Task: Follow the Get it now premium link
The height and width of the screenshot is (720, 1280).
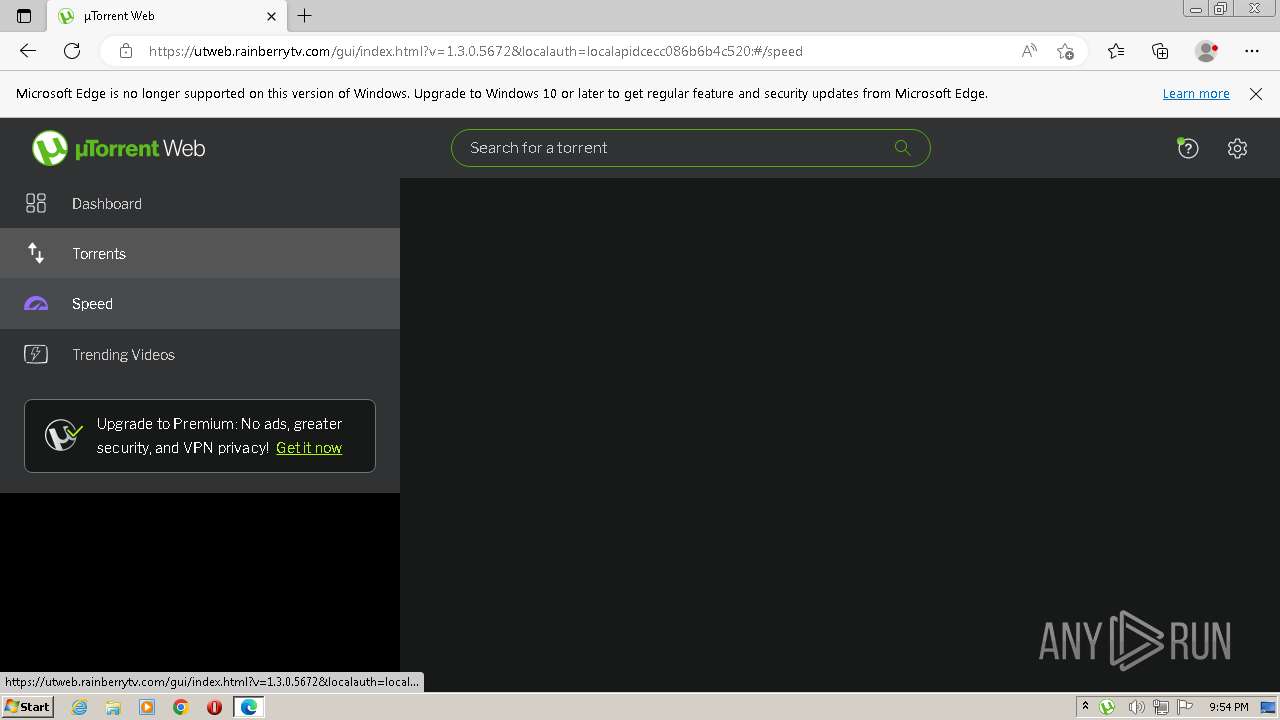Action: pyautogui.click(x=309, y=448)
